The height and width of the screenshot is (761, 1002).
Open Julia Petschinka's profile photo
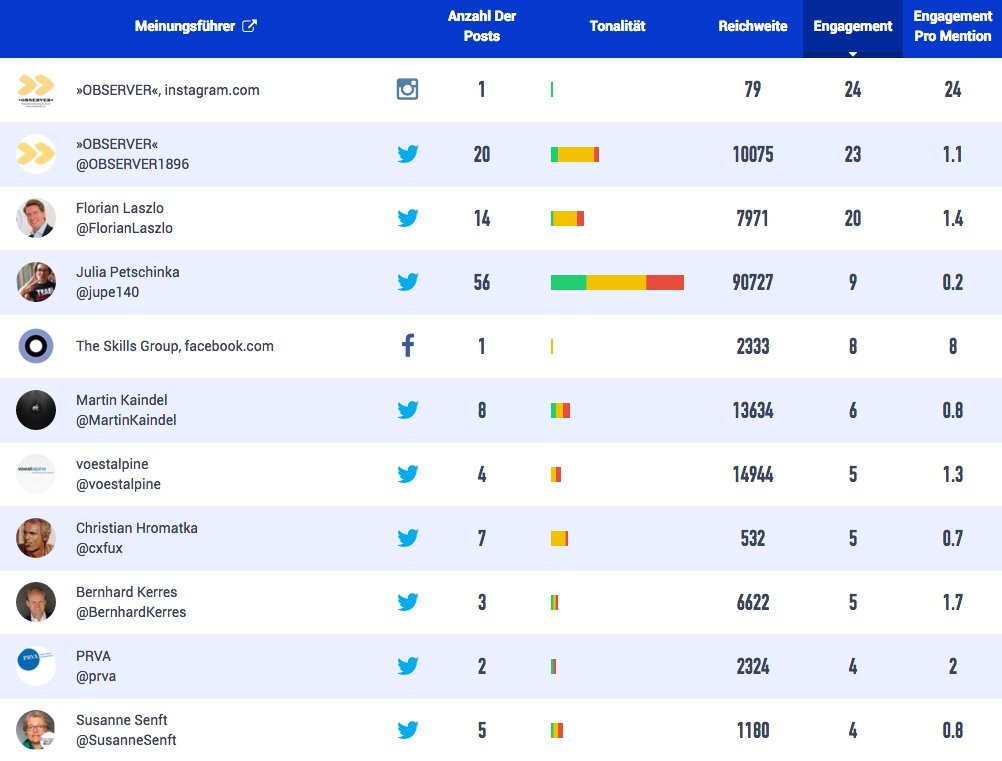click(x=36, y=282)
